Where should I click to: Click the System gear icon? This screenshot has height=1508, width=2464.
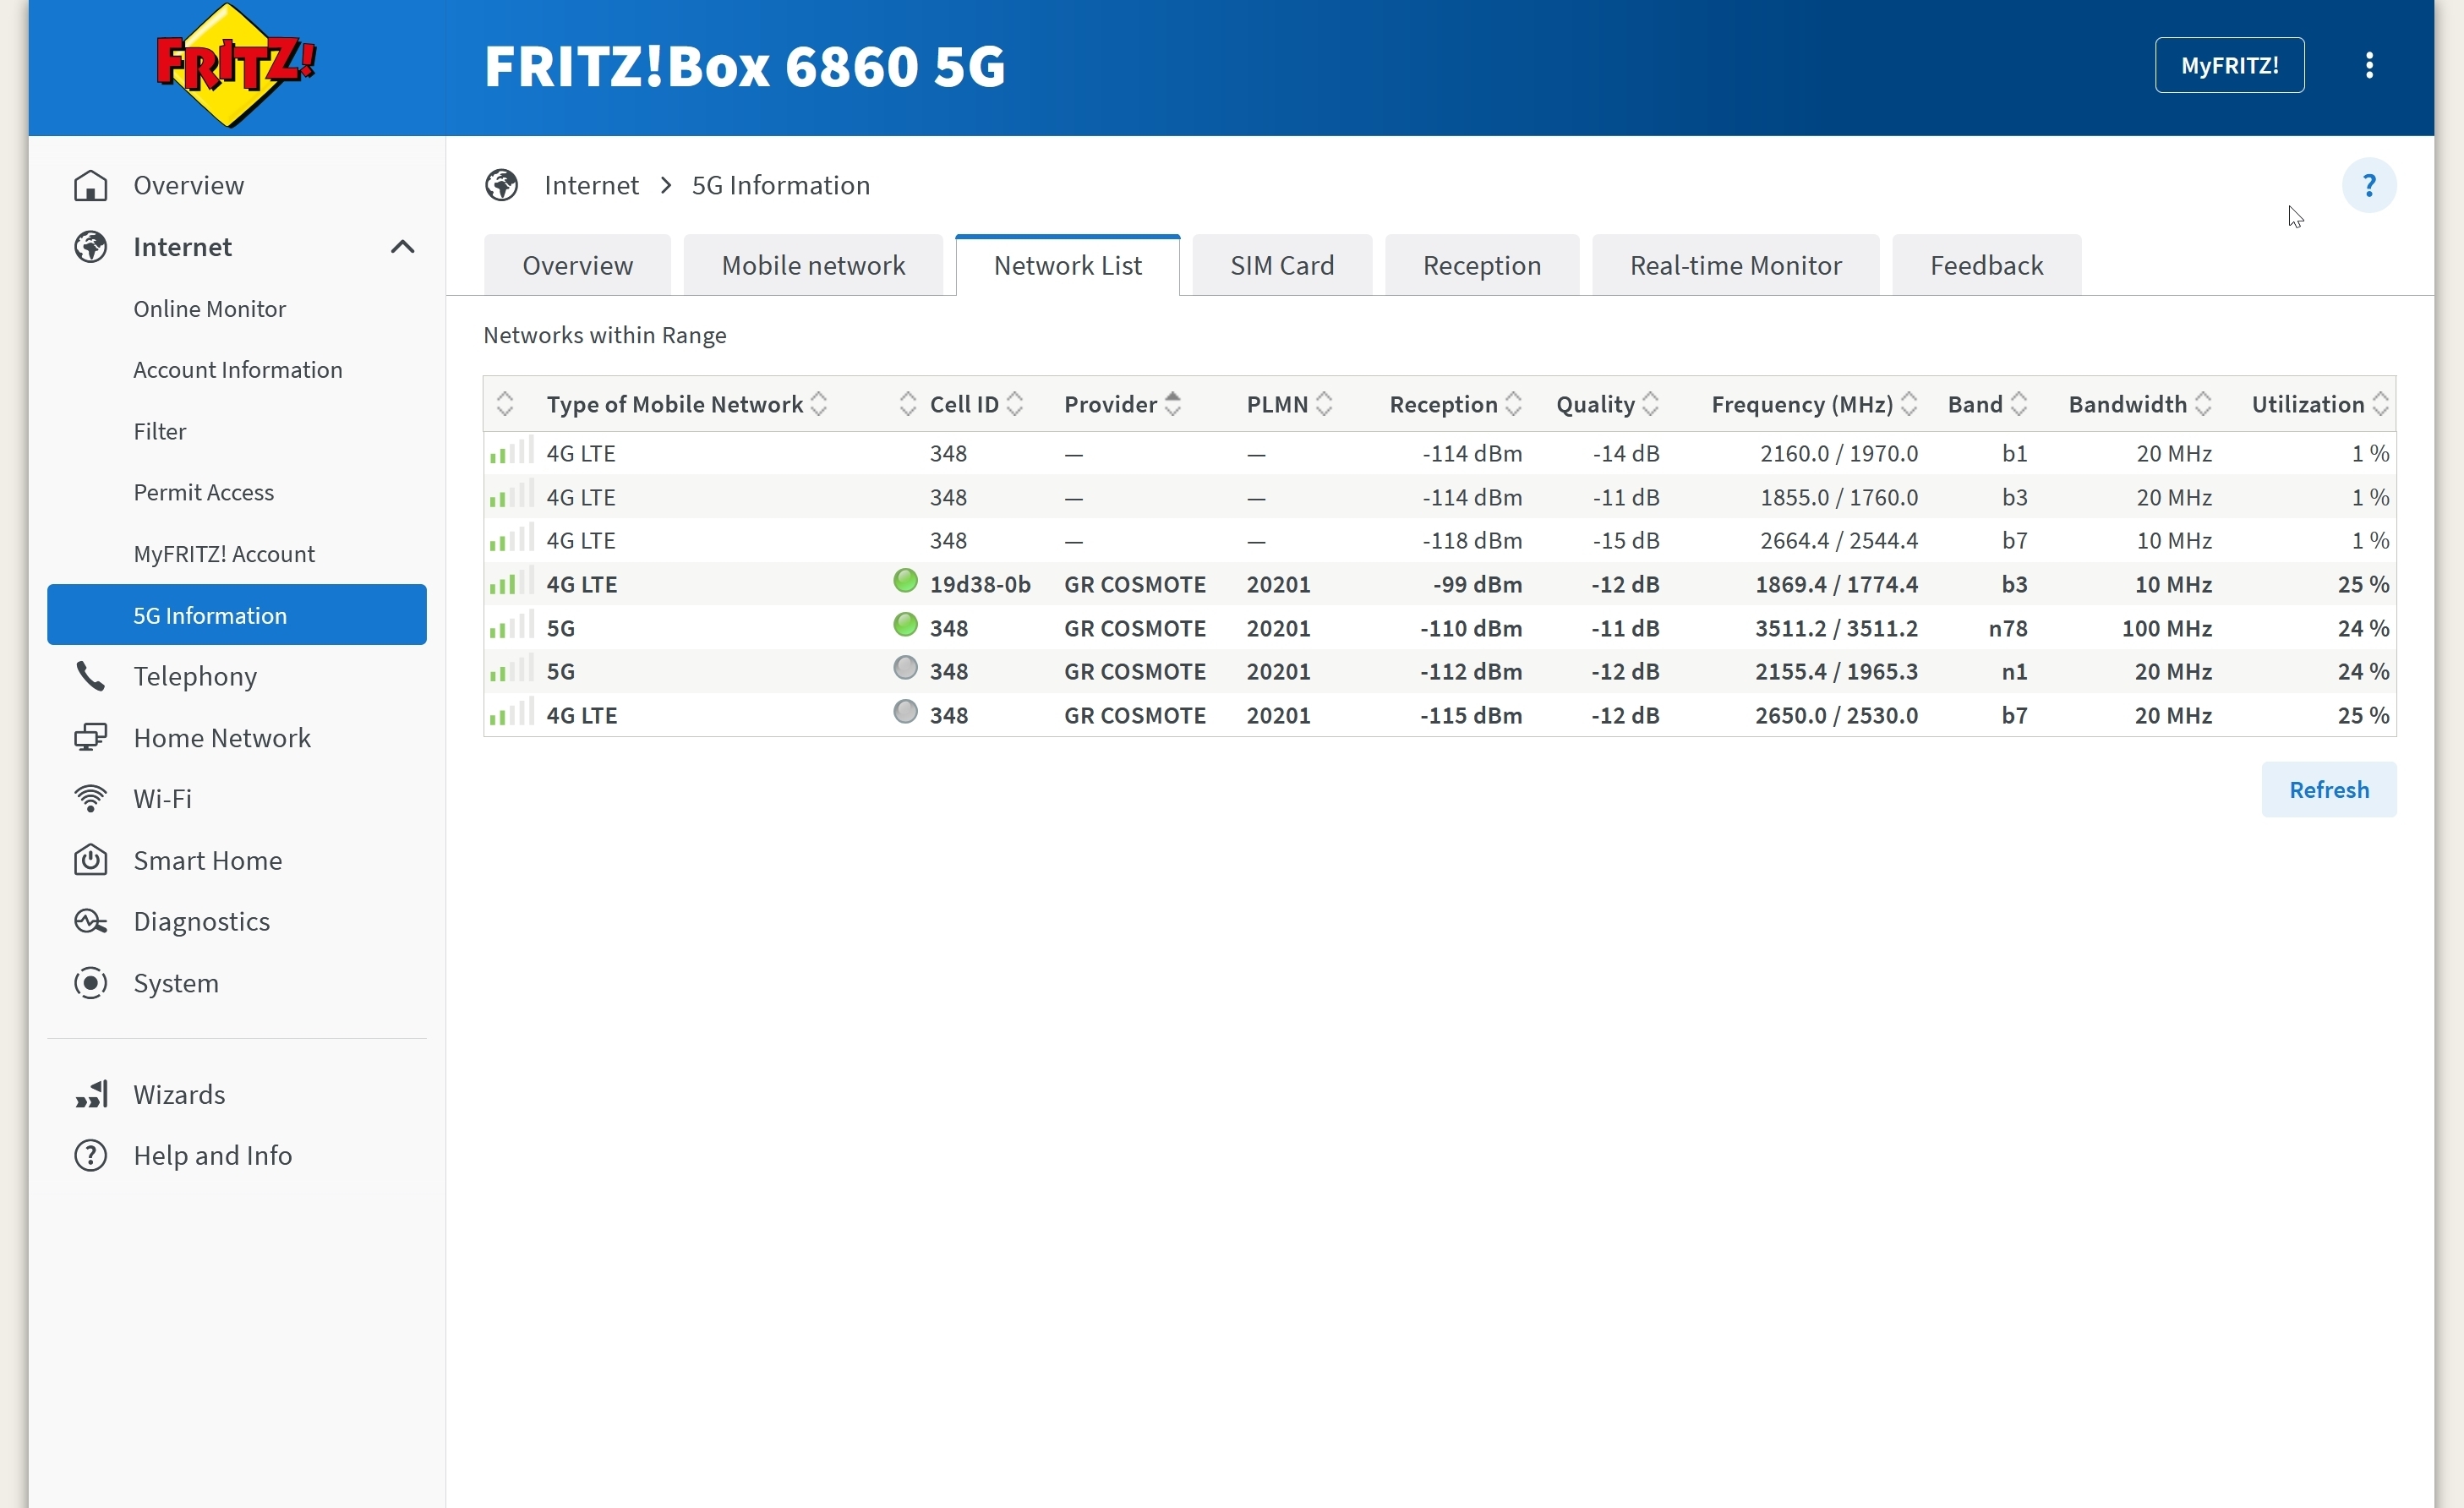[91, 983]
